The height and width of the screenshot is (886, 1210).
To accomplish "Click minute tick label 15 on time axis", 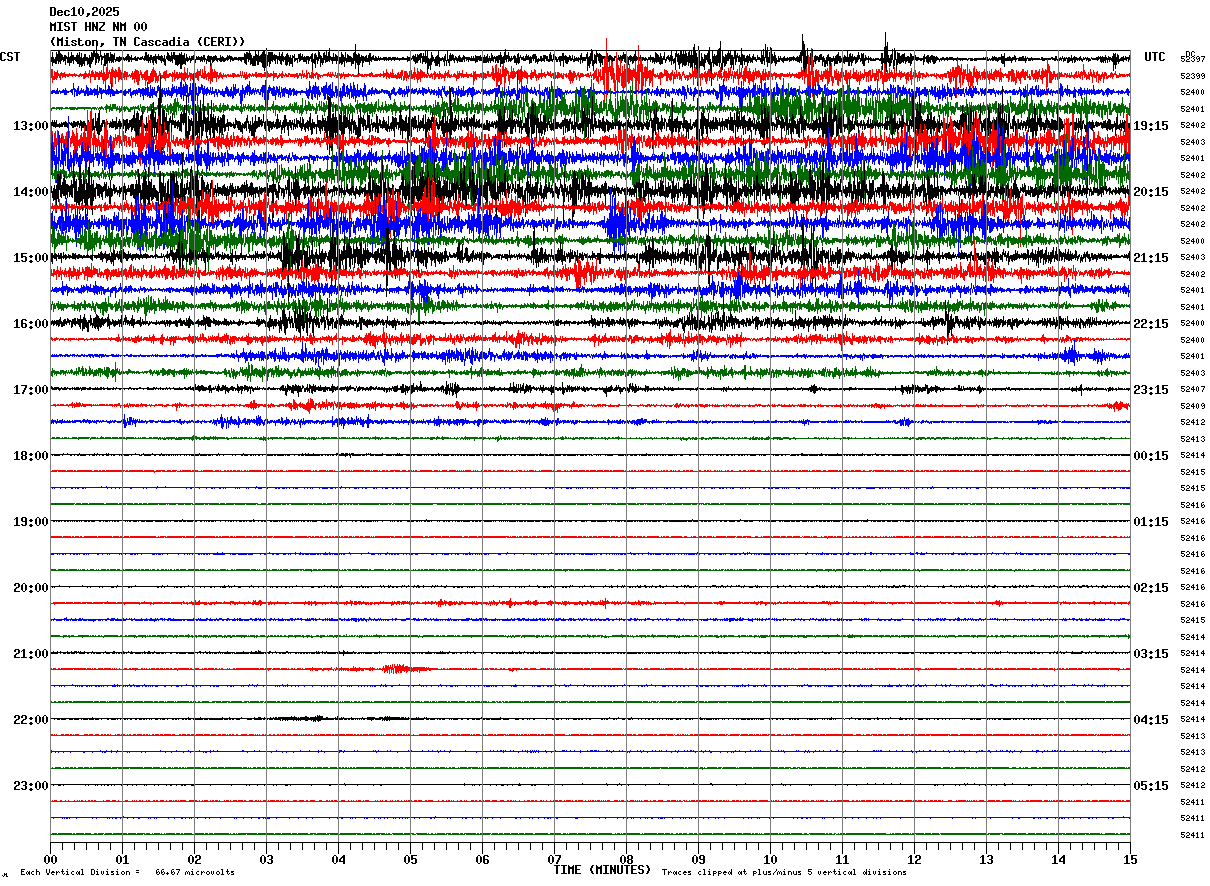I will (x=1130, y=859).
